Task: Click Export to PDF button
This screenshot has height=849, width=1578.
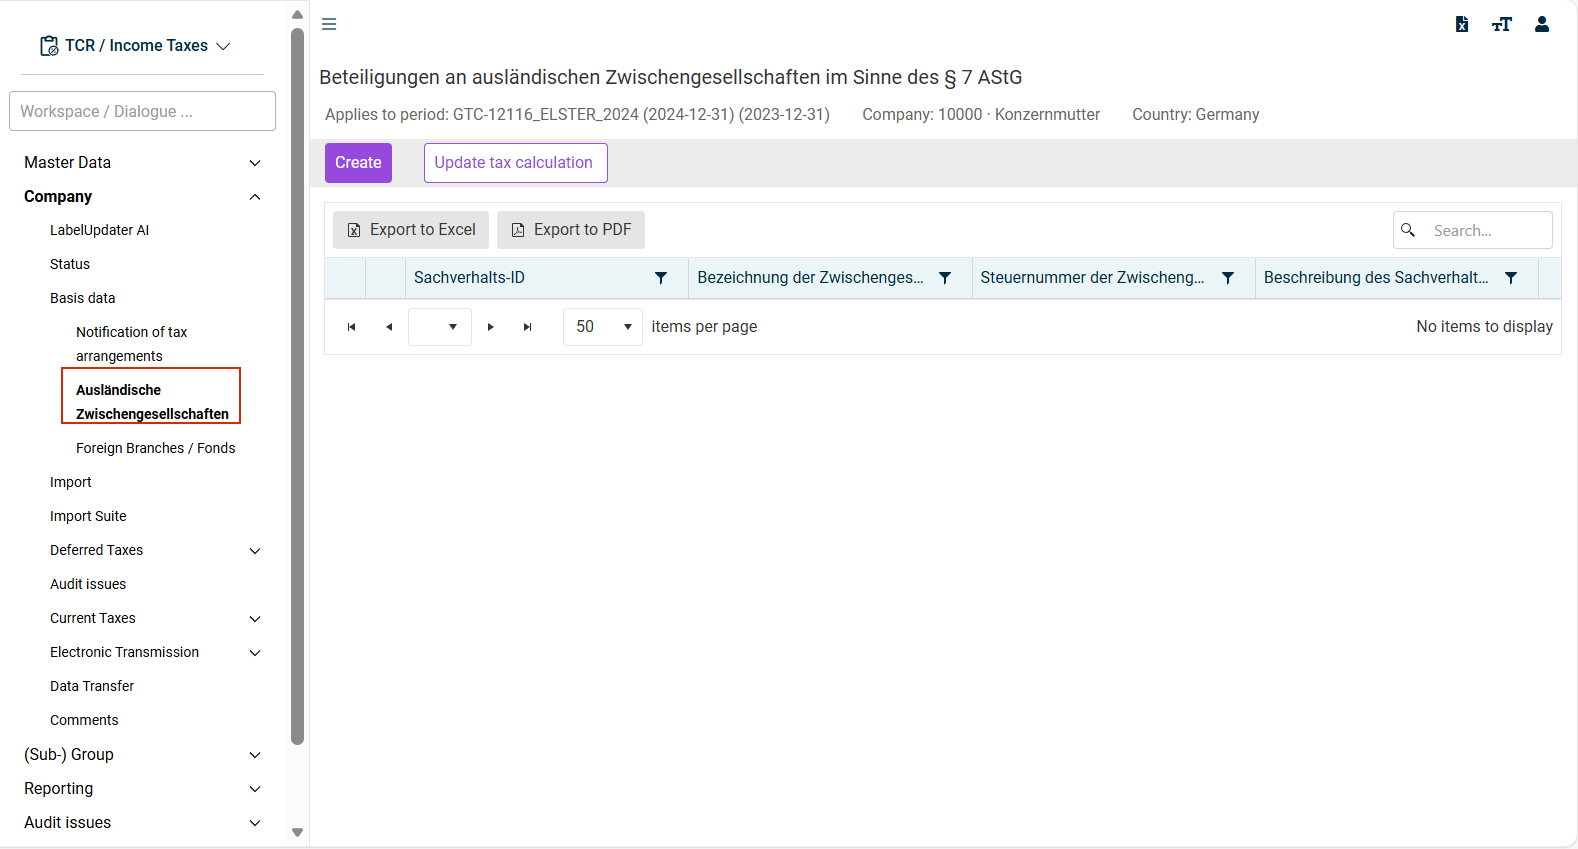Action: pyautogui.click(x=571, y=230)
